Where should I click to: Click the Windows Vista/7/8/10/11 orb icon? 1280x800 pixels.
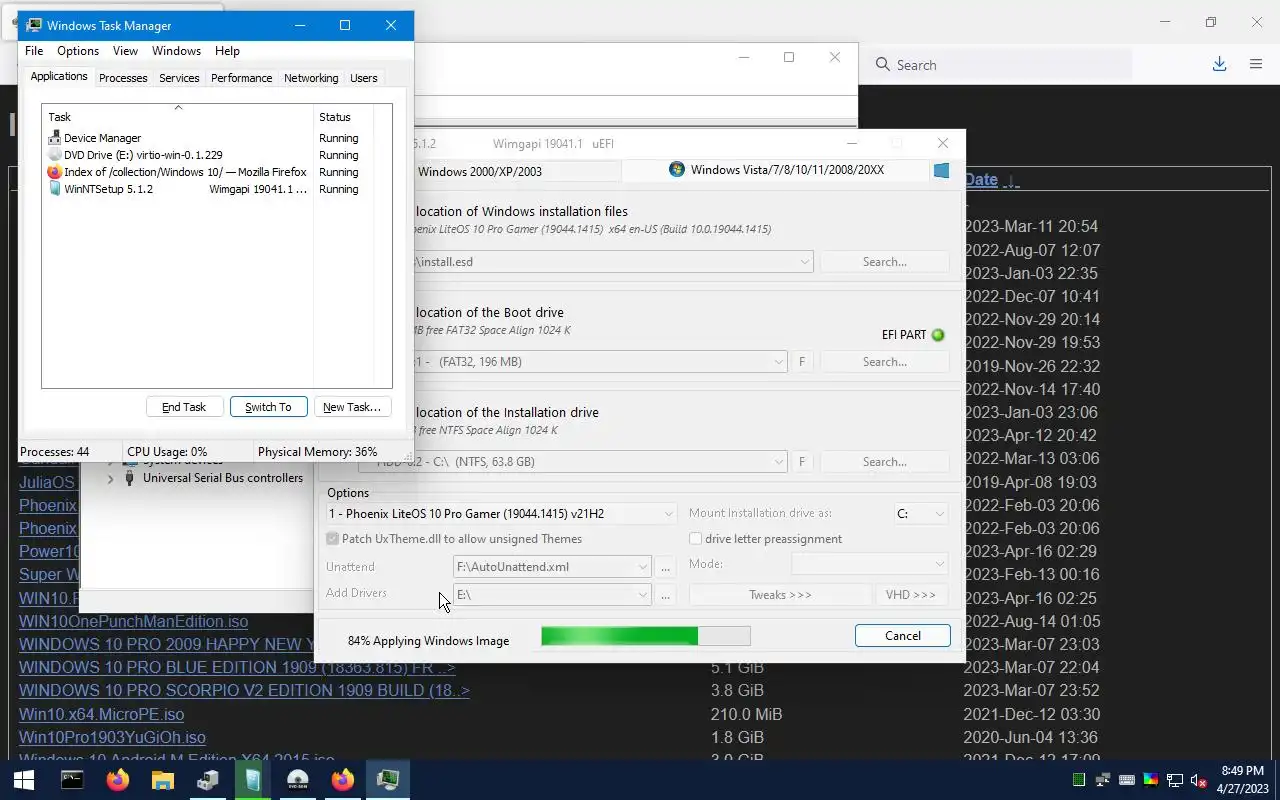coord(677,170)
